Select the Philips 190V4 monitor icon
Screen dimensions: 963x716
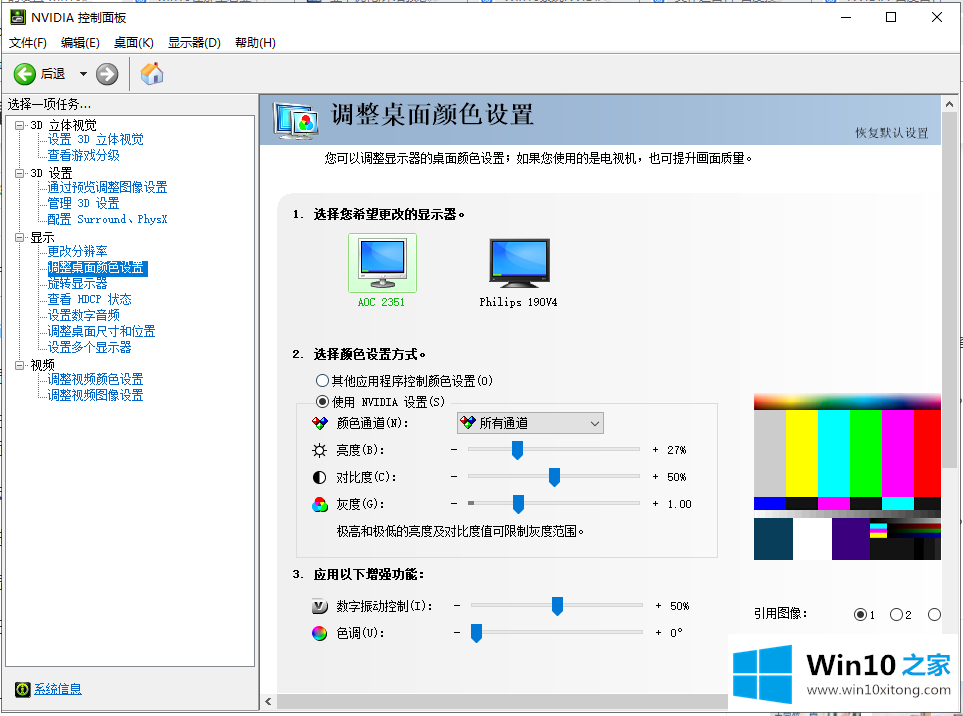point(519,263)
